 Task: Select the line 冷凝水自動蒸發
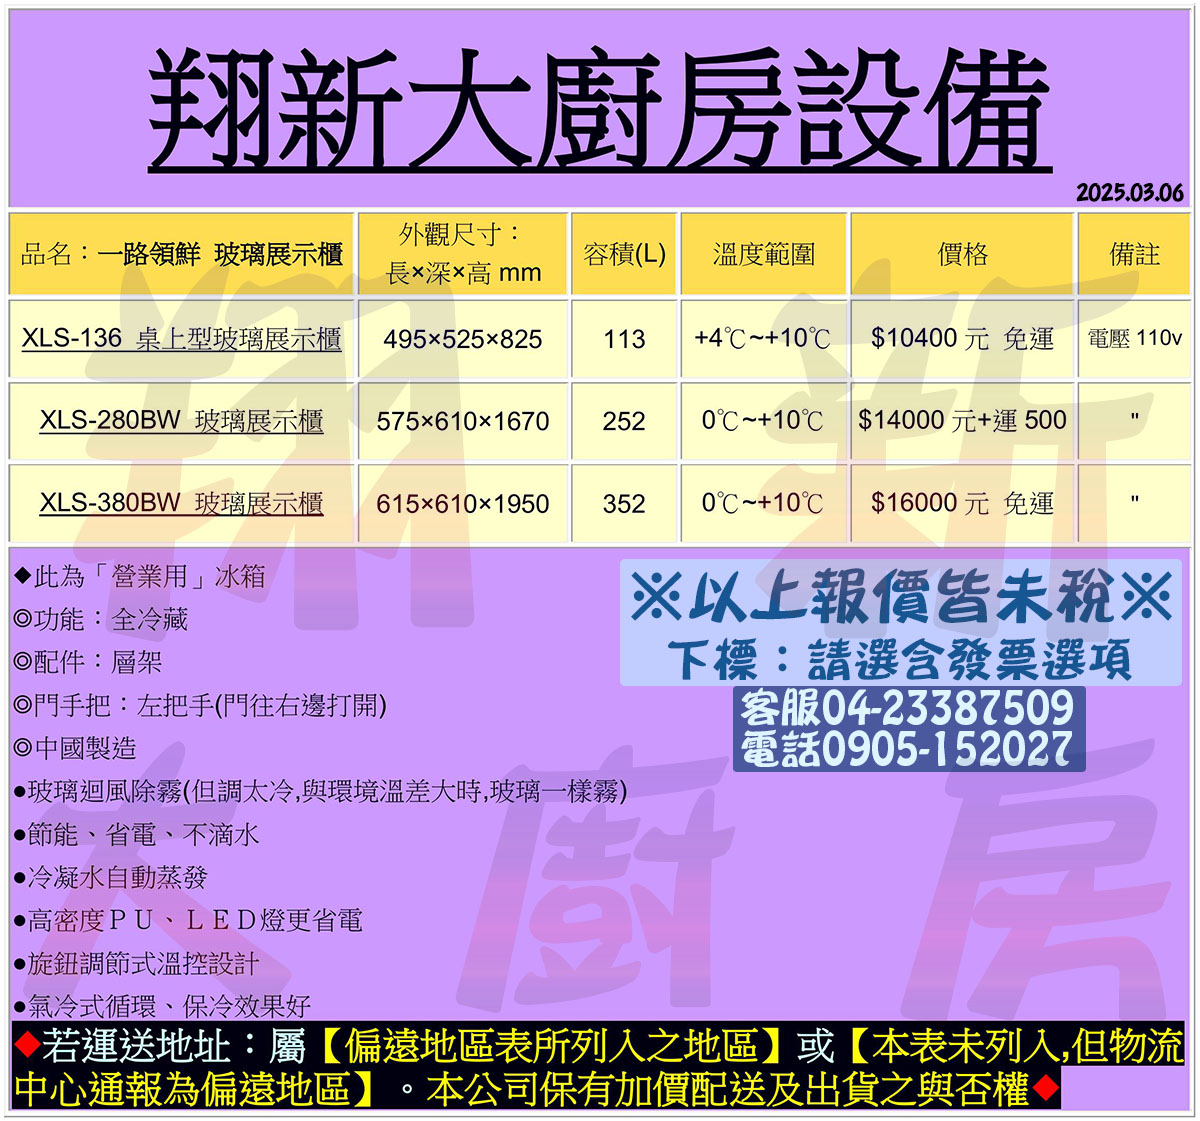point(111,877)
